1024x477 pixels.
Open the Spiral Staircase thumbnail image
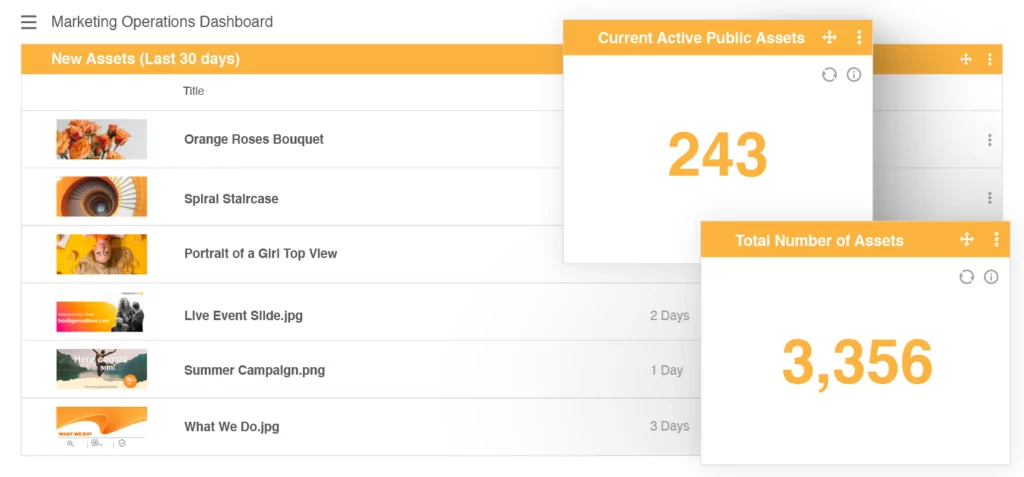[x=101, y=197]
